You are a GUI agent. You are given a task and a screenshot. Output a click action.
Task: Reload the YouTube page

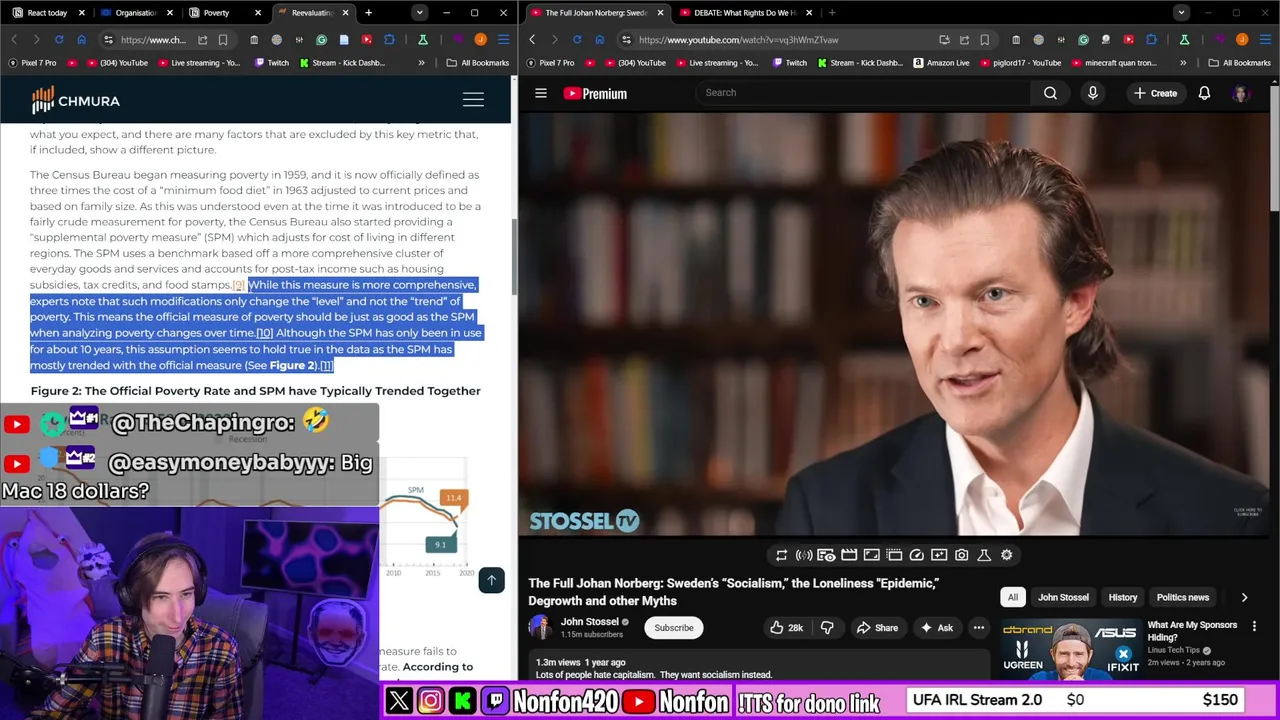[577, 40]
